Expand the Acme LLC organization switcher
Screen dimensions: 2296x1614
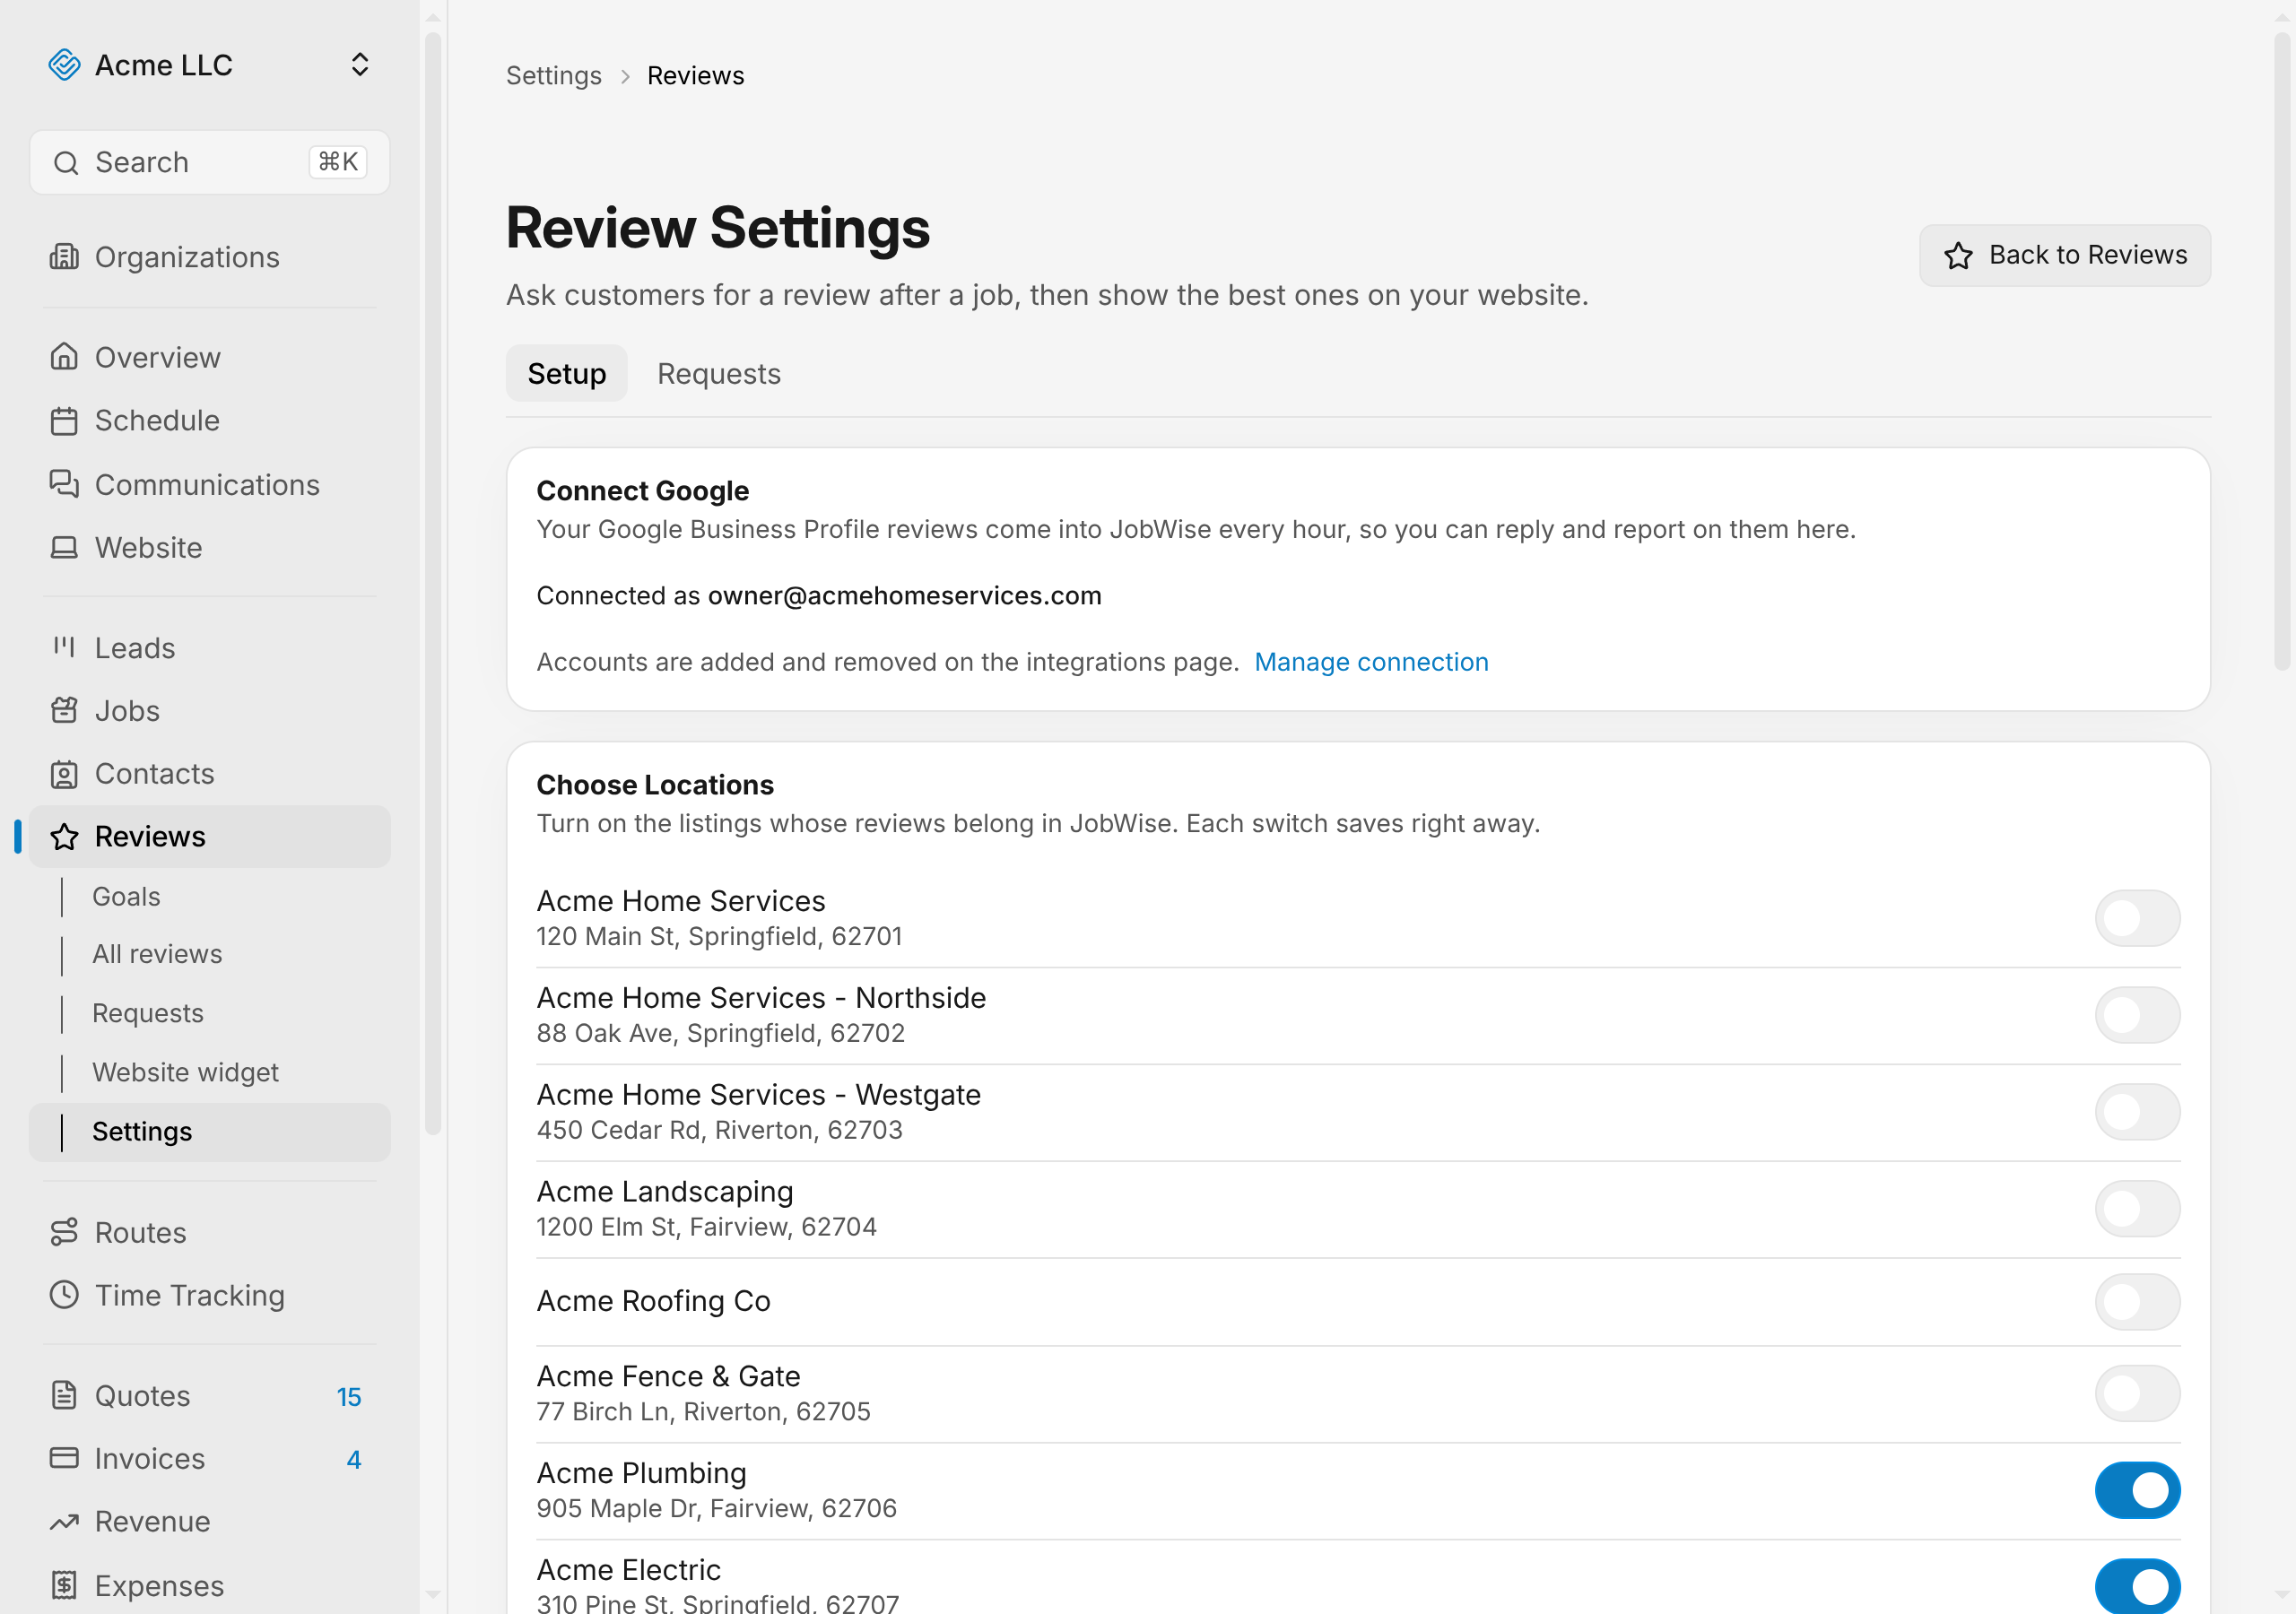(x=360, y=65)
